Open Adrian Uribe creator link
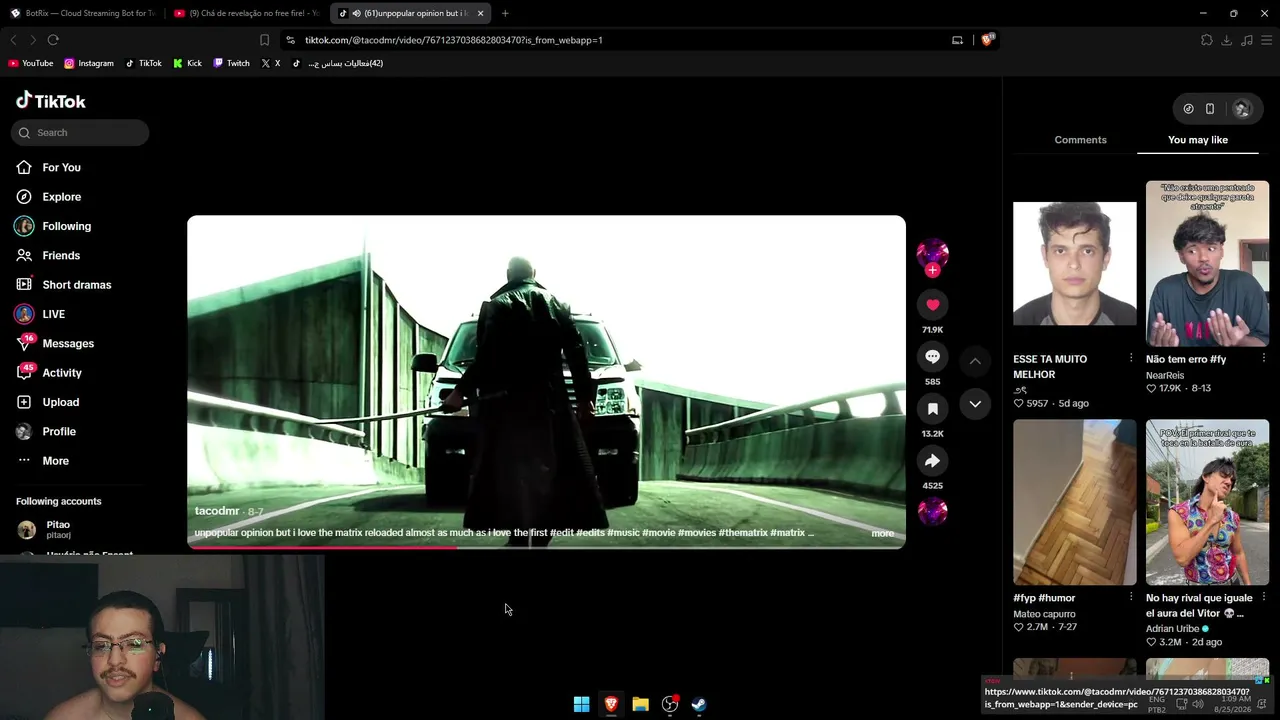Viewport: 1280px width, 720px height. click(x=1172, y=629)
